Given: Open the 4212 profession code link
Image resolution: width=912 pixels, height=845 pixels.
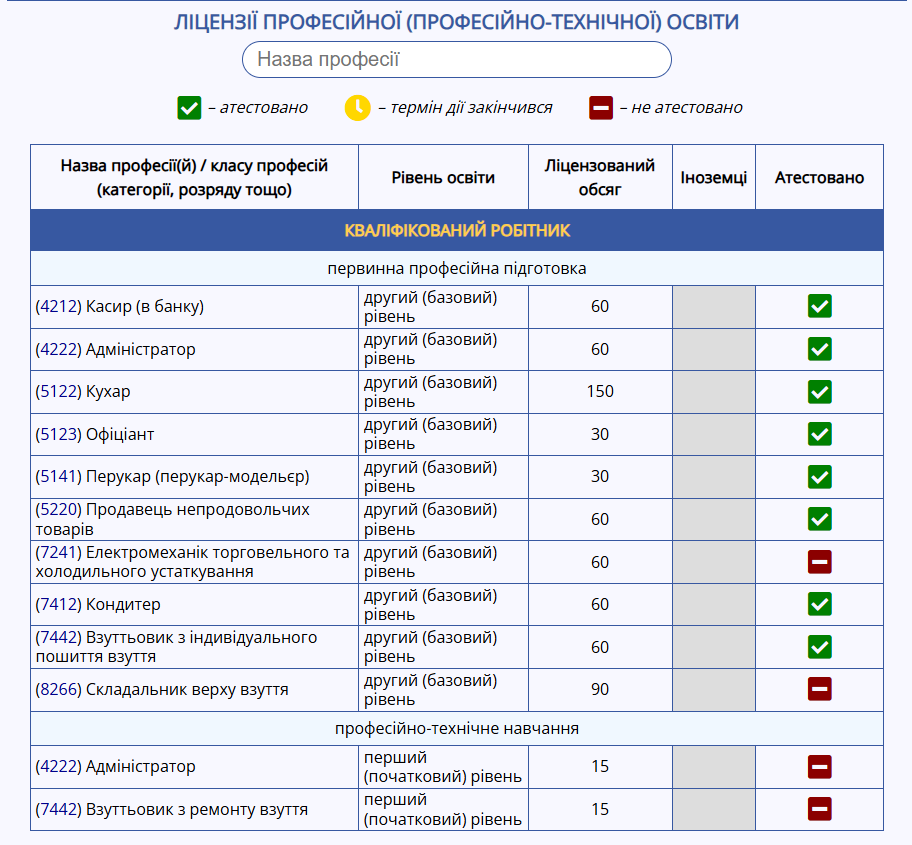Looking at the screenshot, I should click(x=58, y=307).
